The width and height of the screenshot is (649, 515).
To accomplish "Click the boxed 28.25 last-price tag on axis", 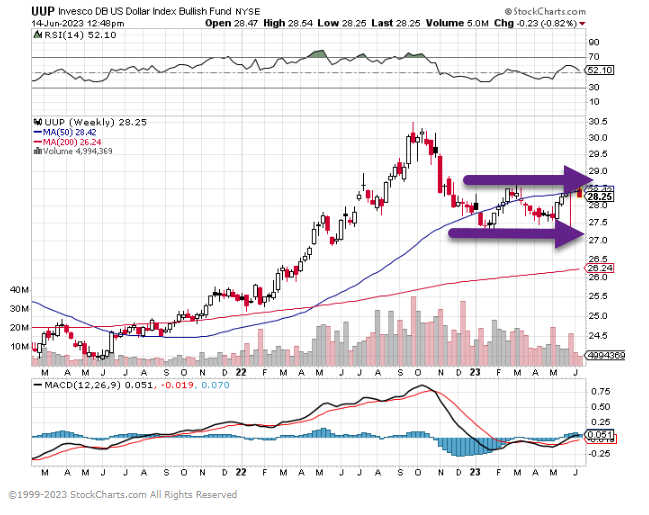I will tap(600, 197).
